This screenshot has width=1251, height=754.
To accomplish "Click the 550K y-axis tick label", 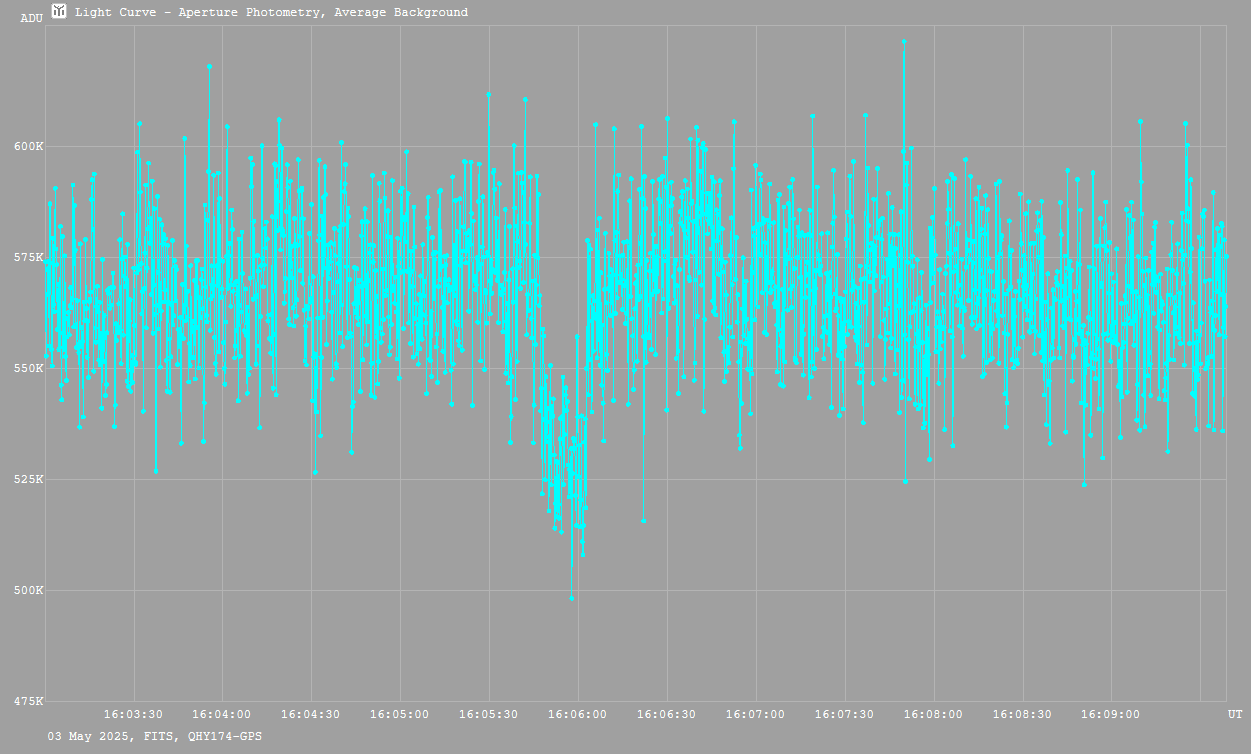I will click(x=28, y=369).
